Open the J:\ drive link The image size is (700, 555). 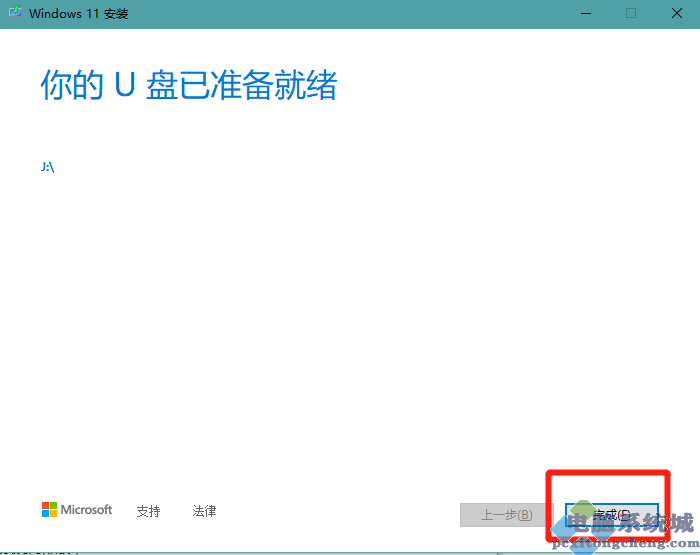47,167
